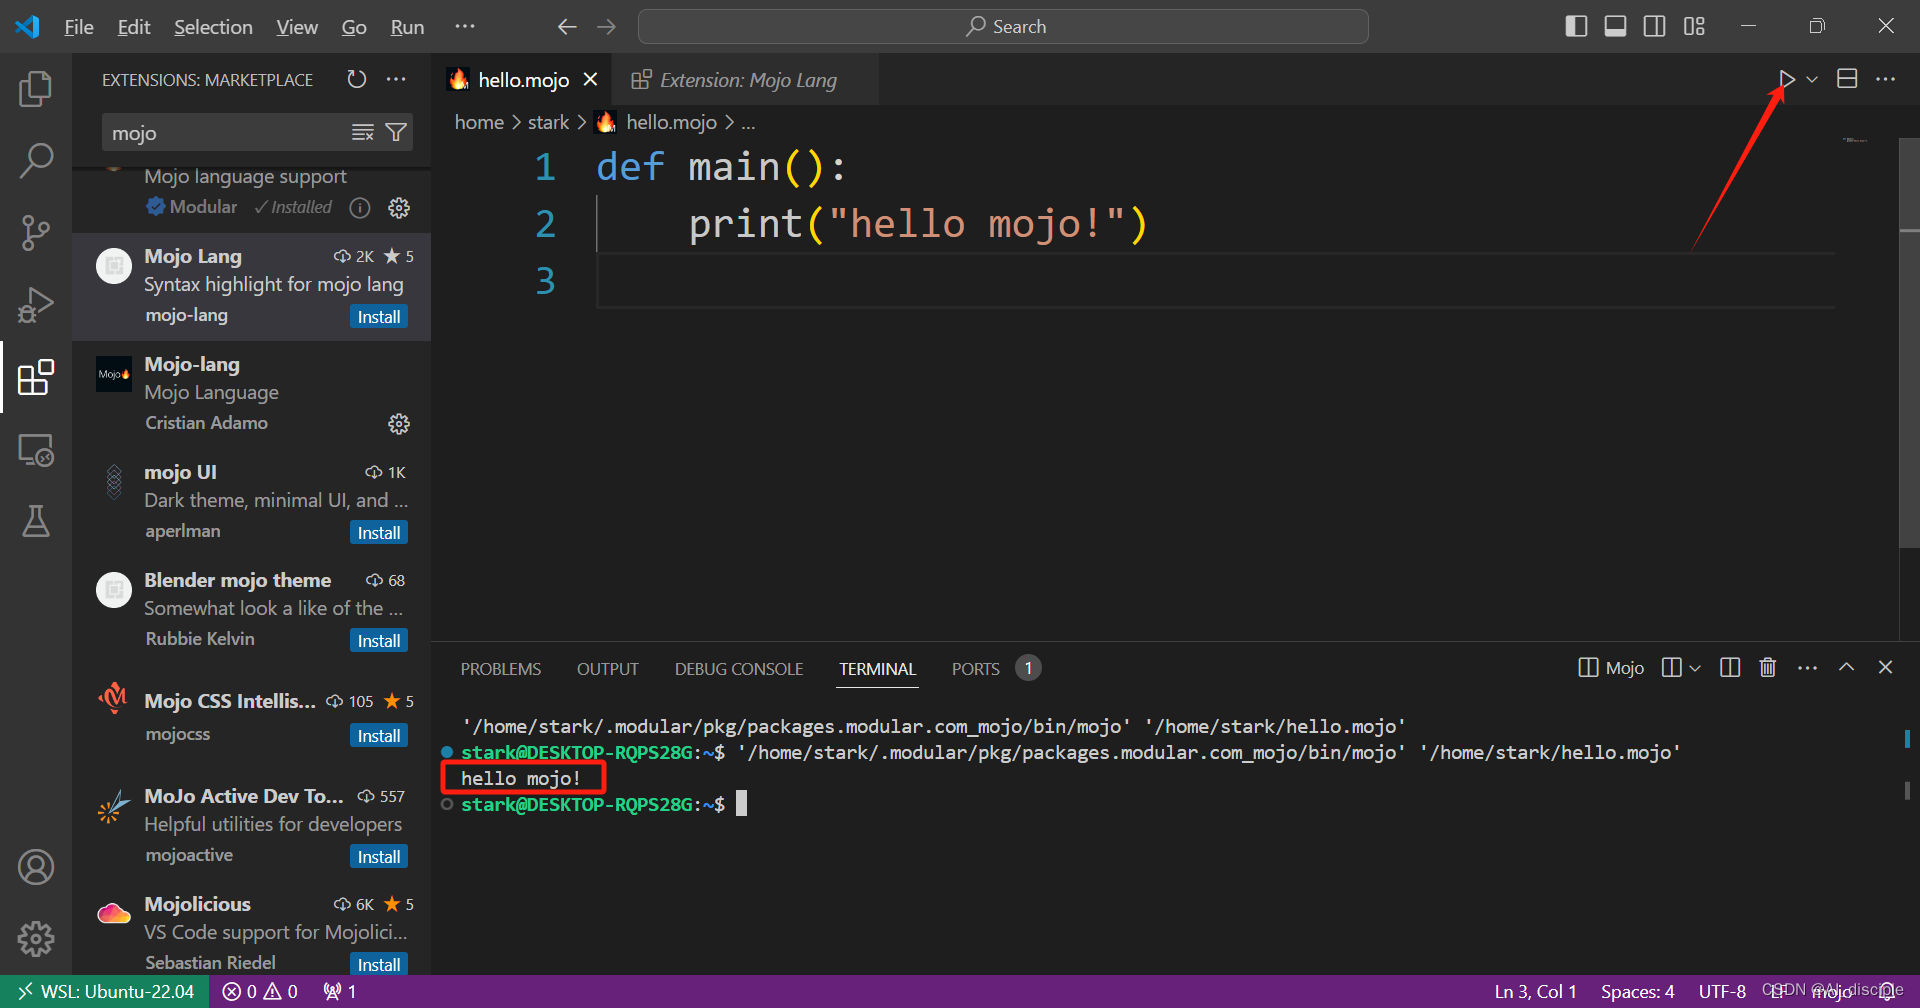Clear extensions search results icon
Viewport: 1920px width, 1008px height.
[x=363, y=132]
